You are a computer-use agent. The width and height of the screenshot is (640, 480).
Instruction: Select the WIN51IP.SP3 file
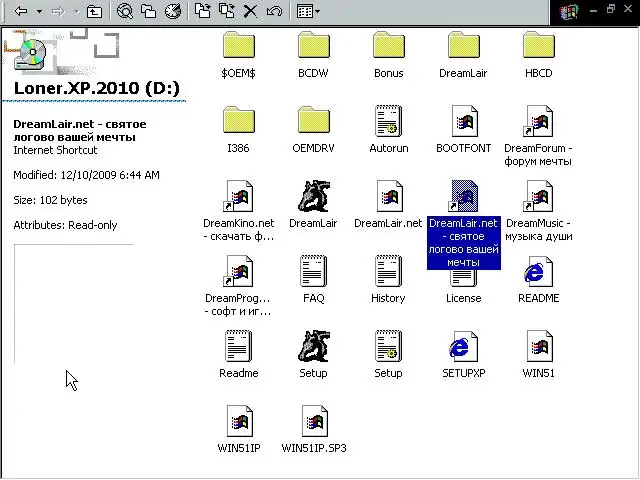(x=314, y=429)
